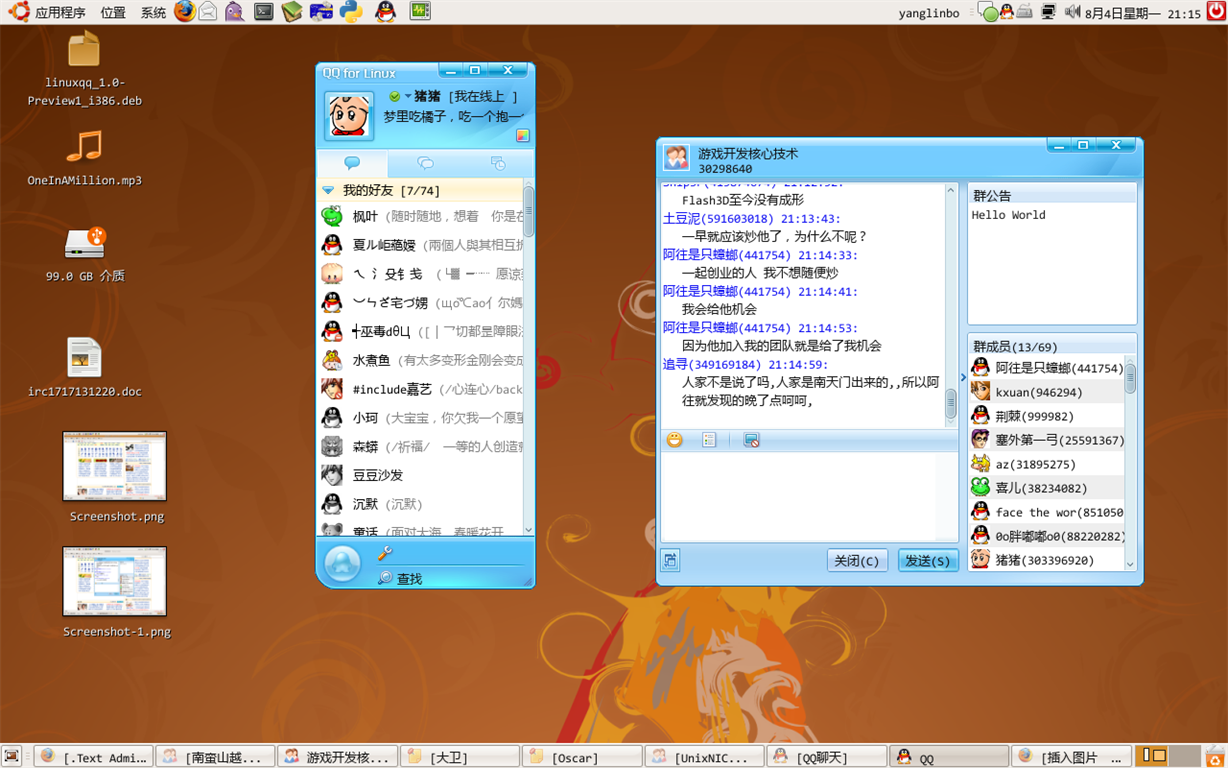The image size is (1228, 768).
Task: Switch to the groups tab in QQ
Action: click(425, 163)
